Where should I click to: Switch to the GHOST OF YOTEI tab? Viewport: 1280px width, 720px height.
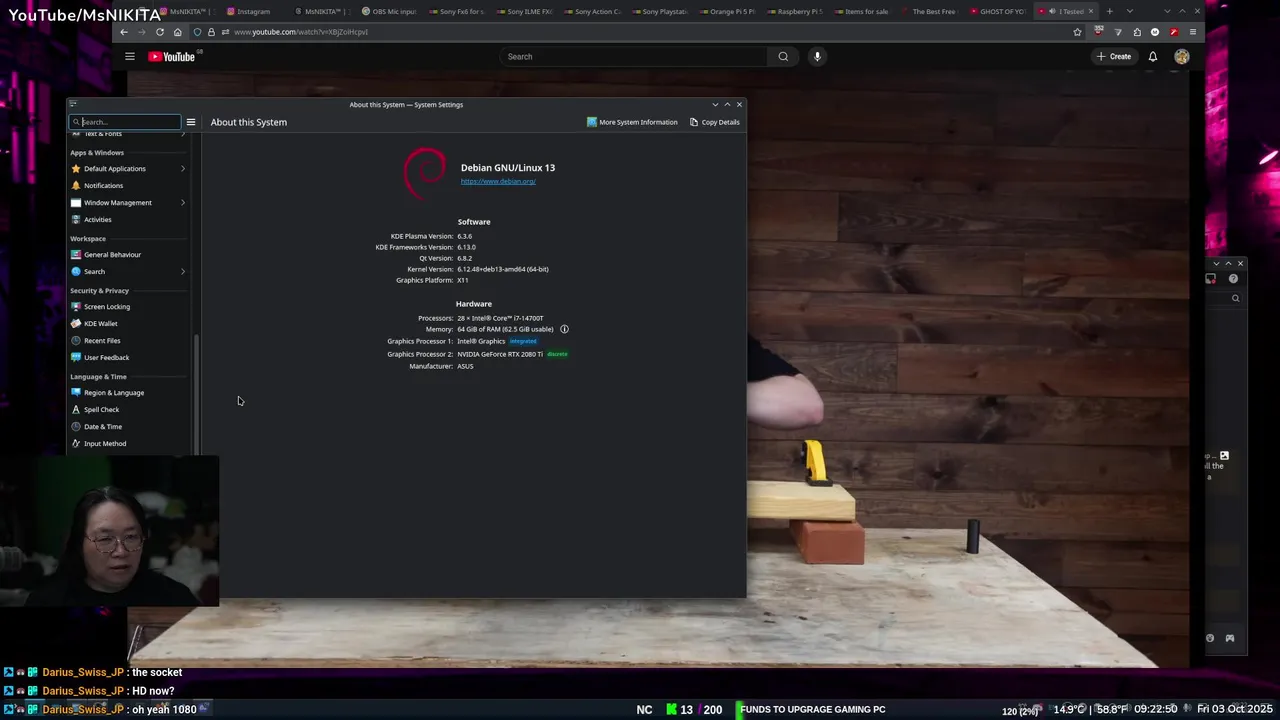[x=998, y=11]
